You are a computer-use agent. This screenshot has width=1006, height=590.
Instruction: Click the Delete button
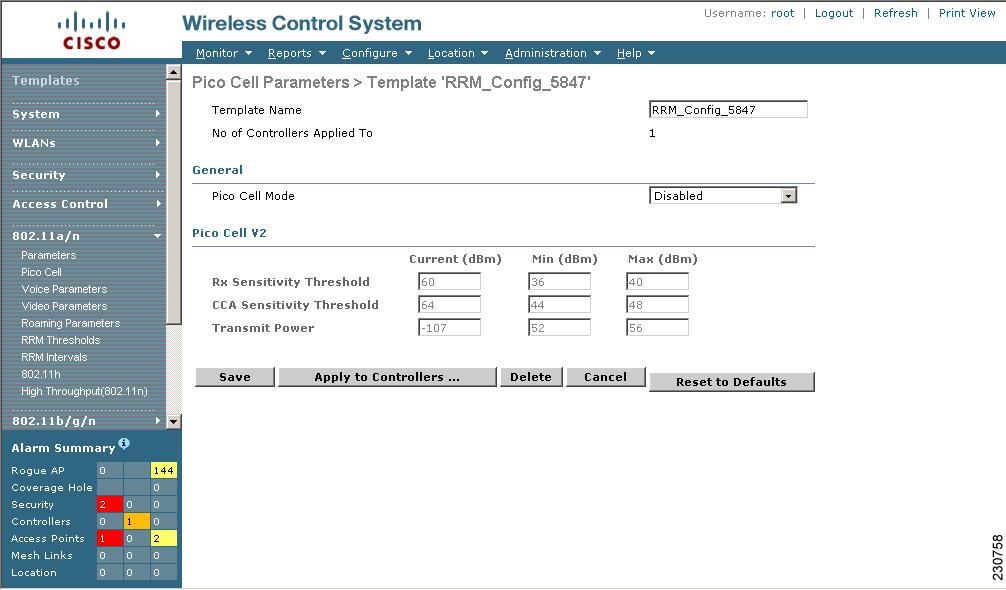point(531,377)
